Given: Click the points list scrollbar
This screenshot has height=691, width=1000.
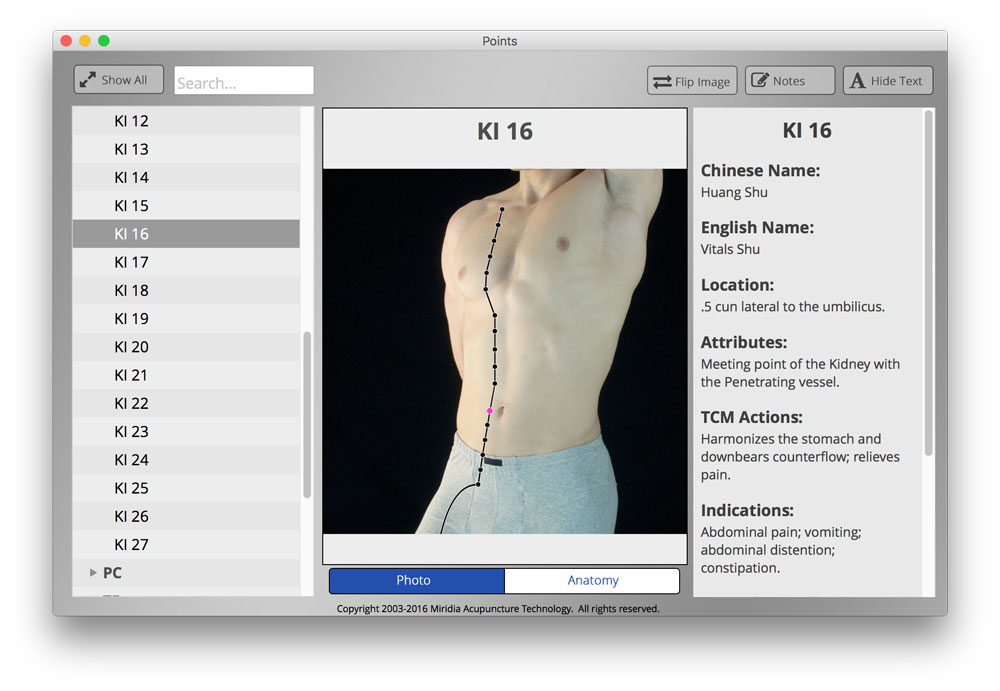Looking at the screenshot, I should [307, 415].
